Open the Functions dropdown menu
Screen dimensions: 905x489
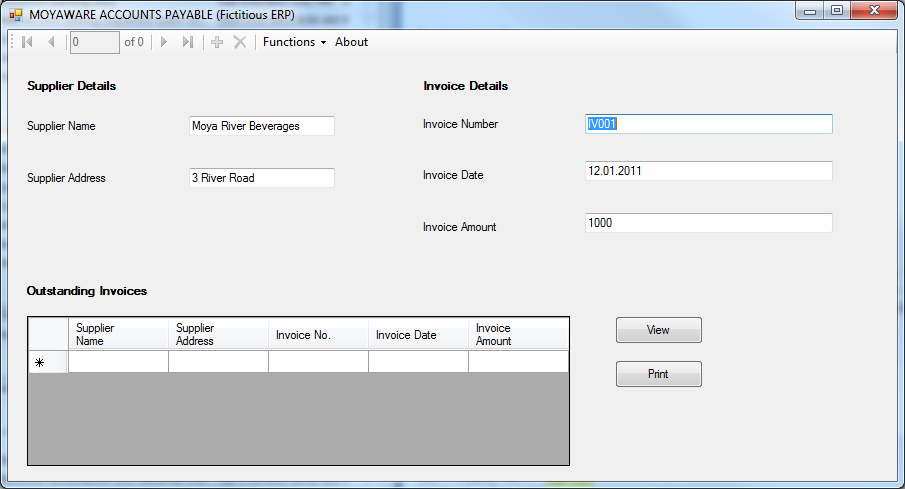[294, 42]
